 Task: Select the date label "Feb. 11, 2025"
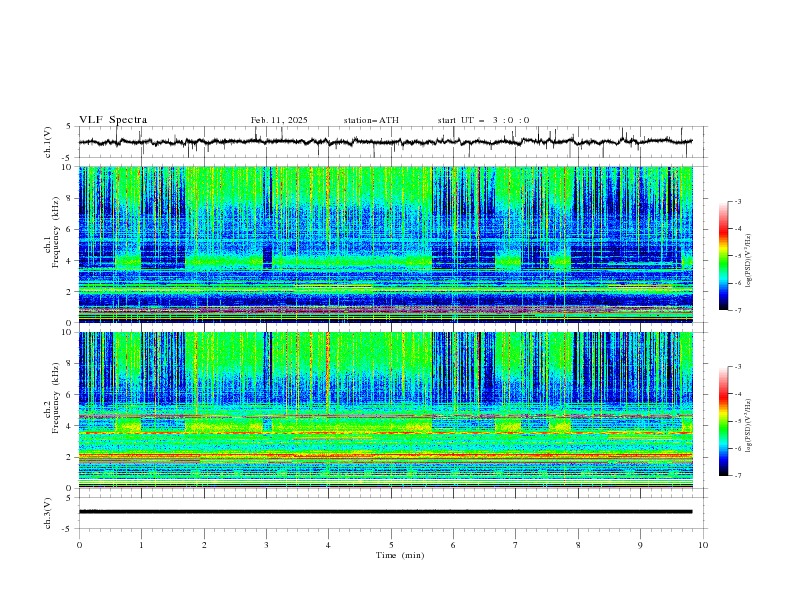point(279,120)
